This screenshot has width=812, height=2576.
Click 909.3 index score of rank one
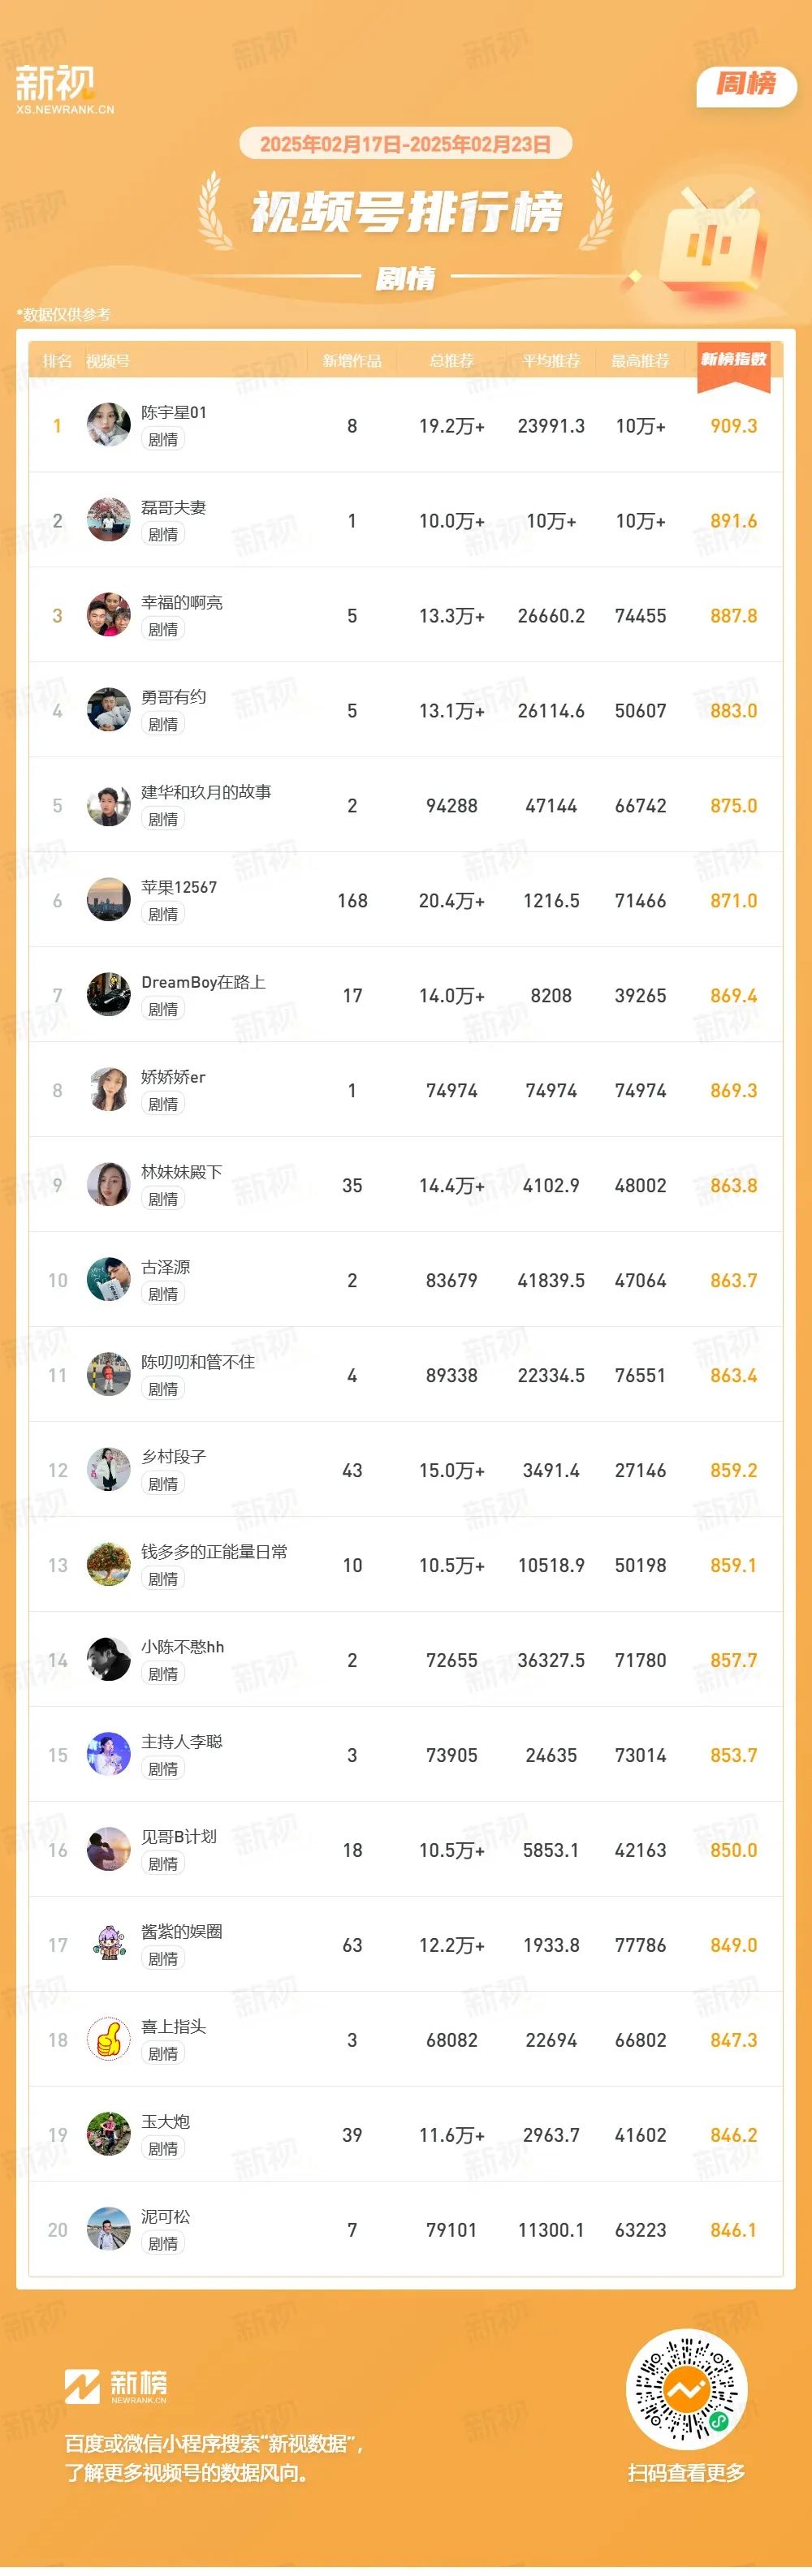tap(733, 426)
